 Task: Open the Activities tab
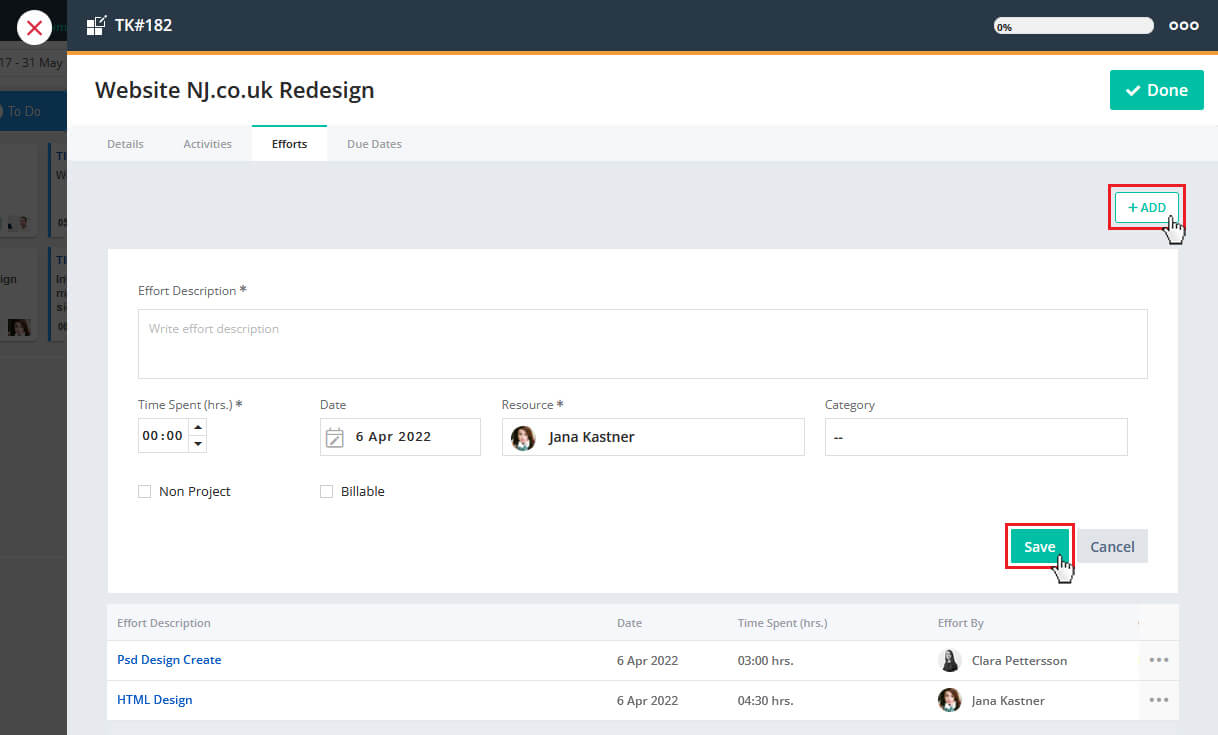(207, 144)
